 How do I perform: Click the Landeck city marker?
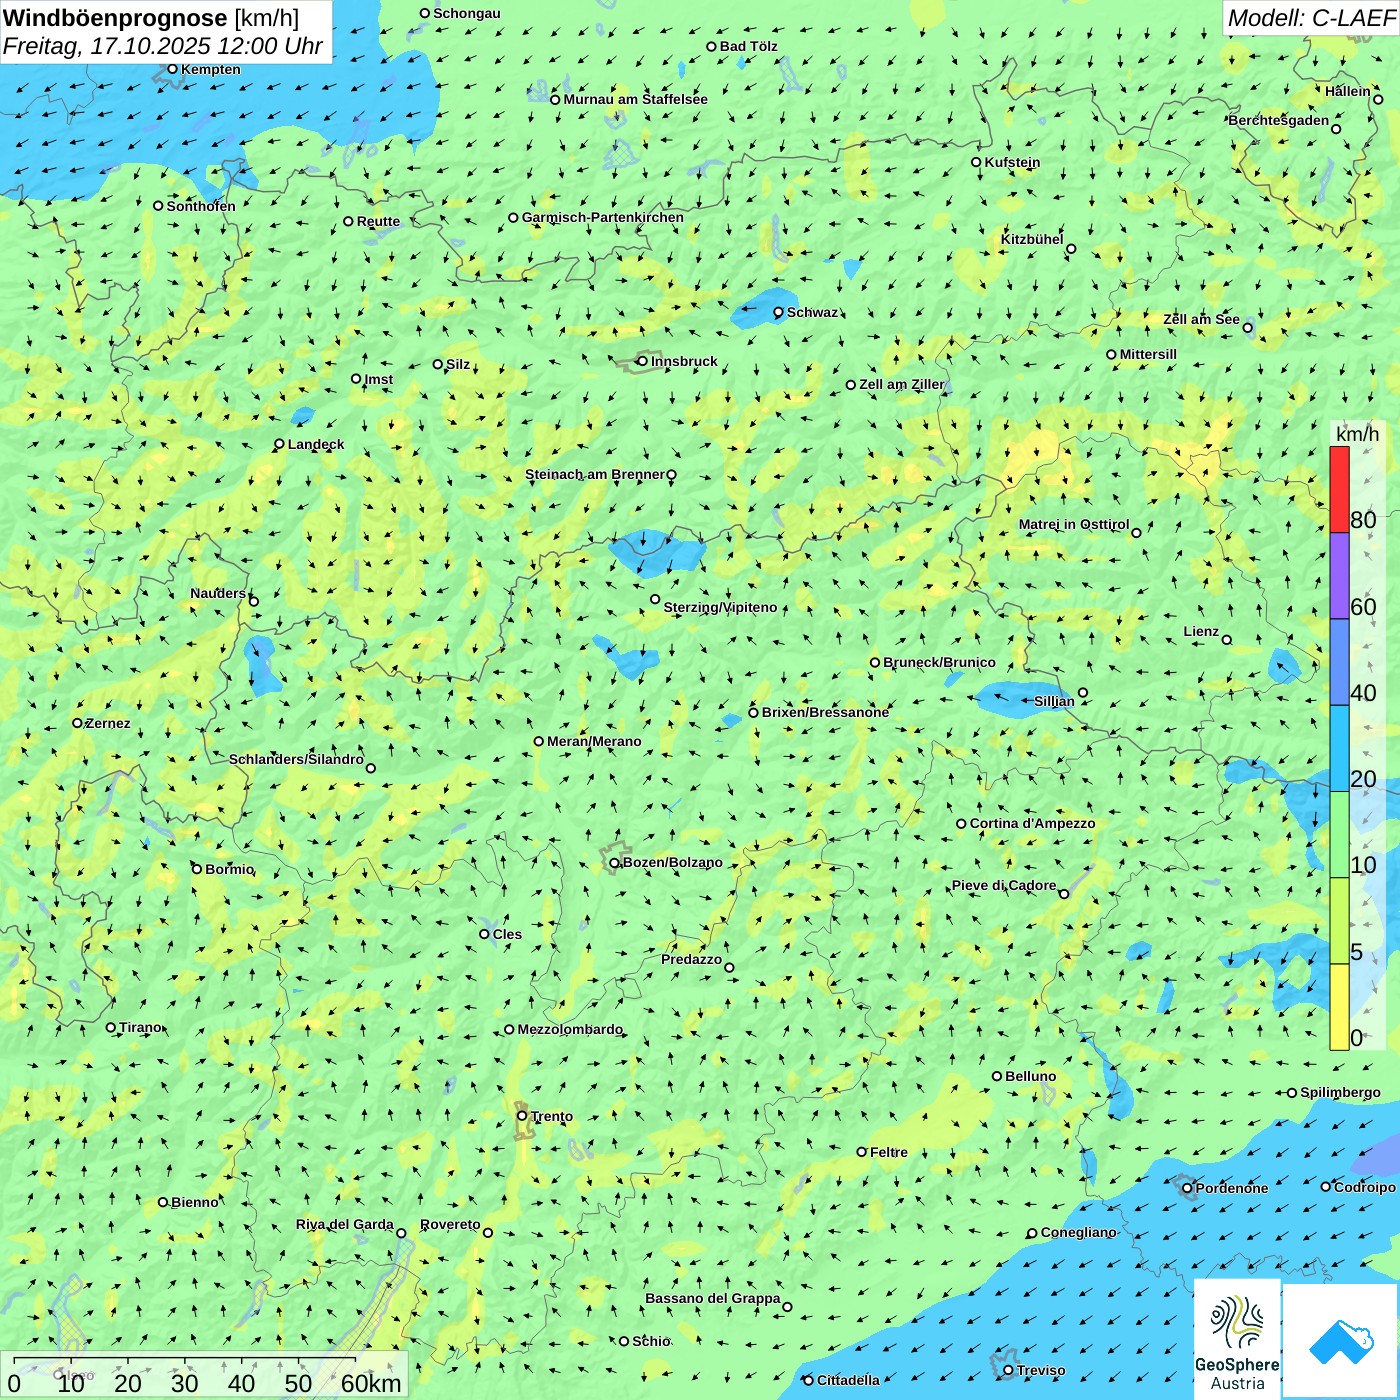point(279,444)
